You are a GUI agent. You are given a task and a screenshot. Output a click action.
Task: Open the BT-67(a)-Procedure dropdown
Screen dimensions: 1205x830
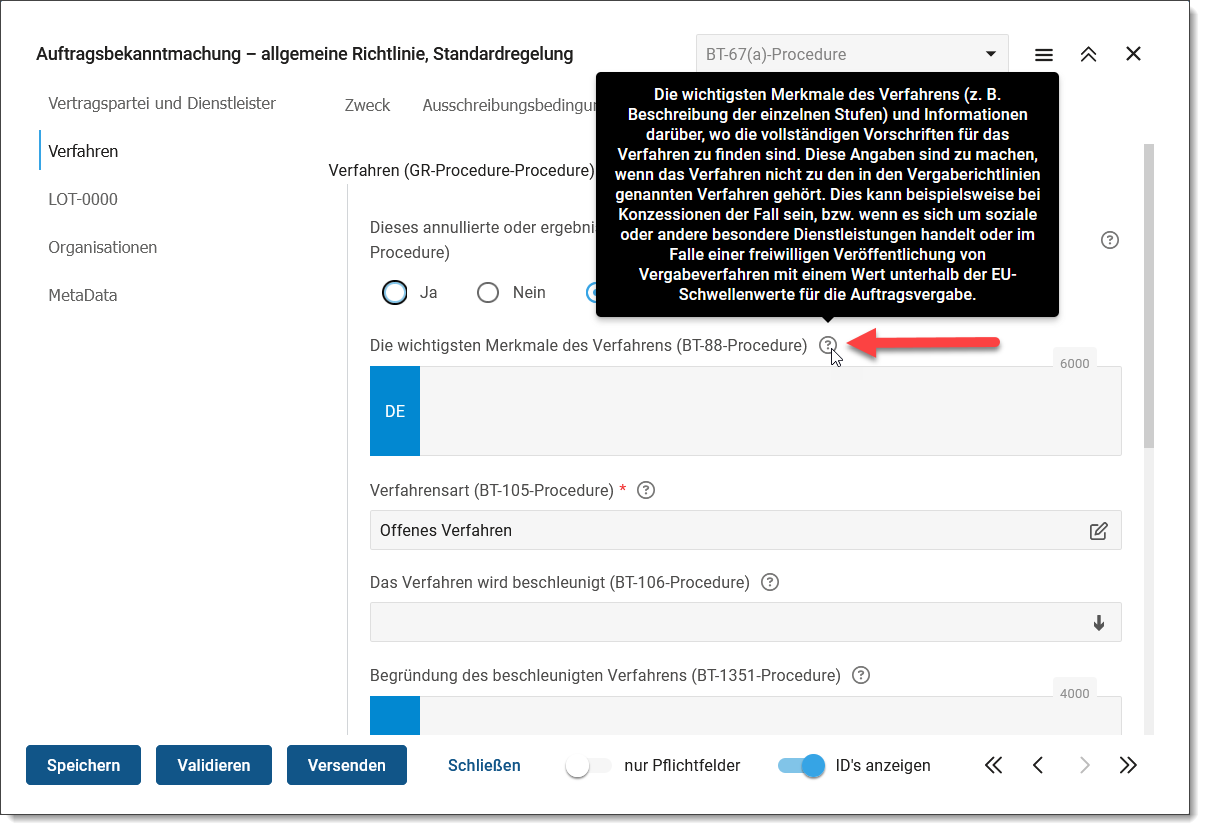coord(852,54)
